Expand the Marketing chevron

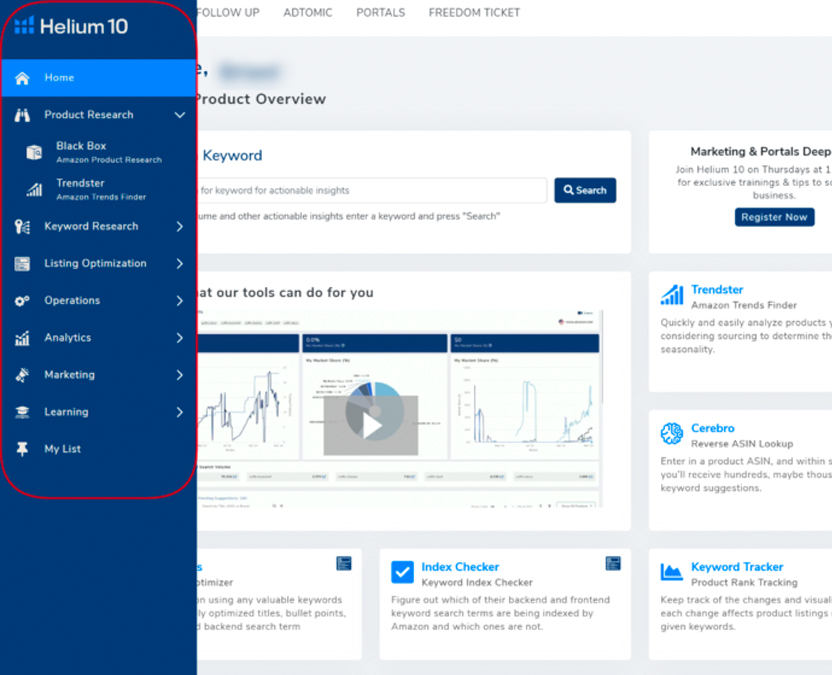coord(180,375)
